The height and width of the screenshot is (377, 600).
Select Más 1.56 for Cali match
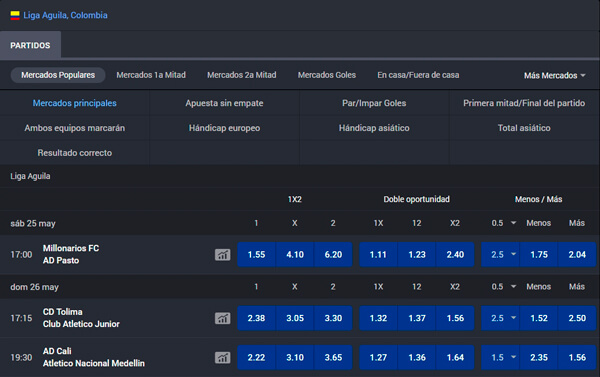tap(577, 357)
